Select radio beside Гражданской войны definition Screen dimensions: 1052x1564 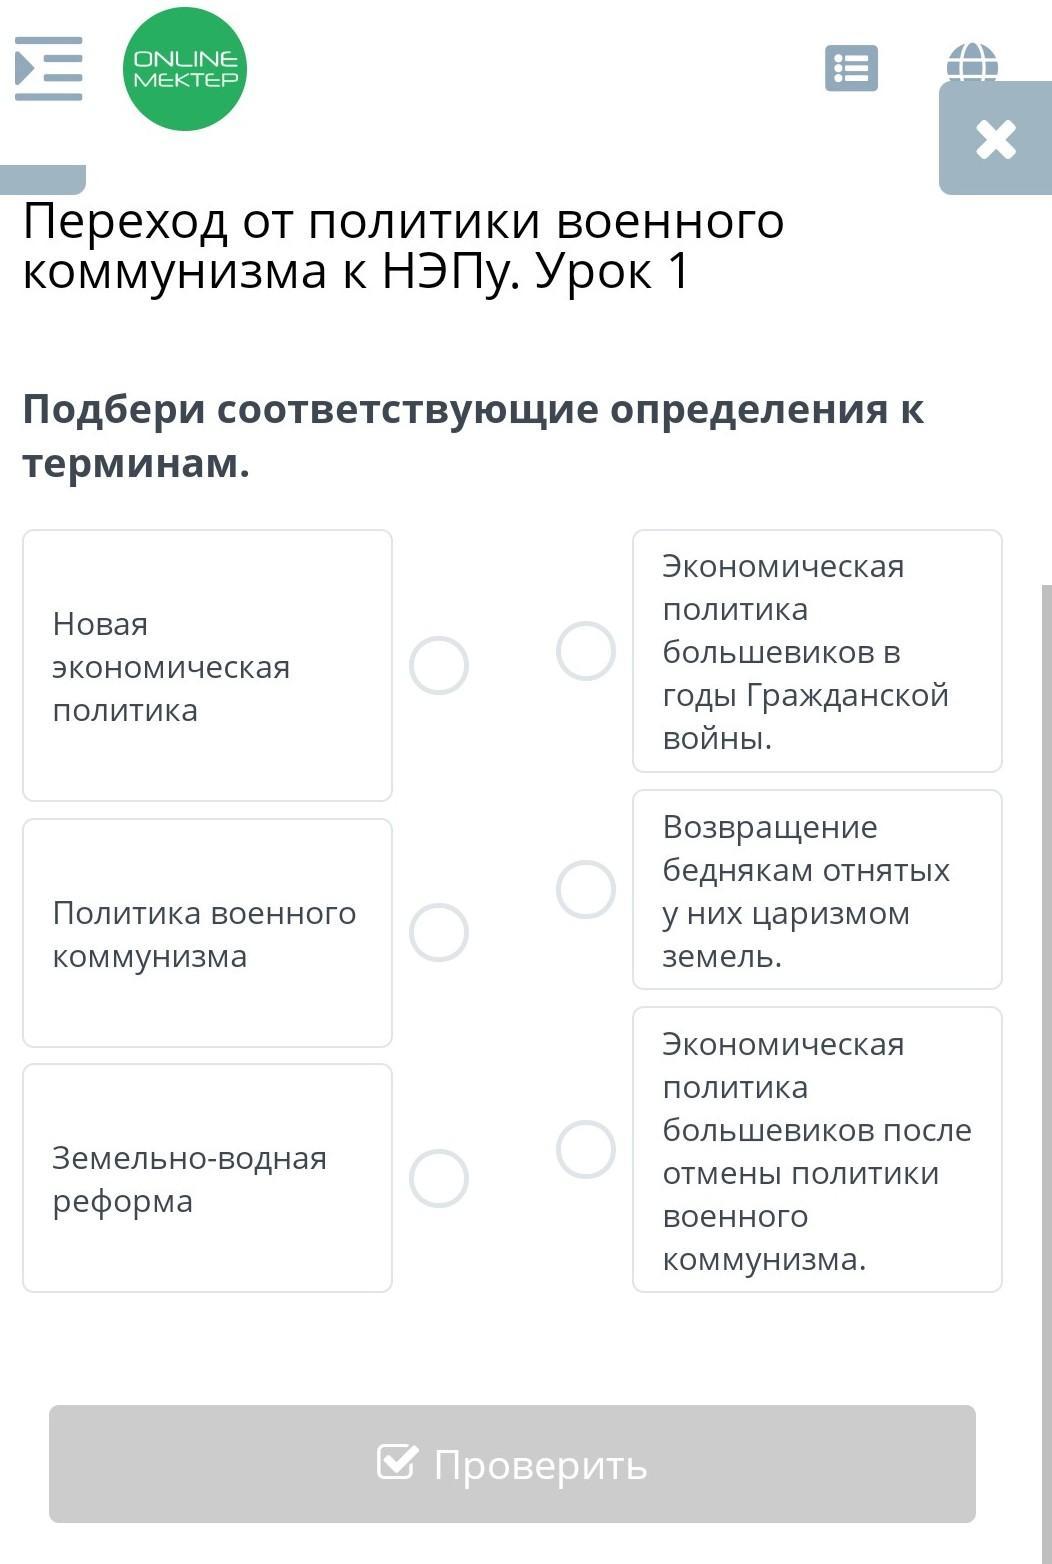586,651
